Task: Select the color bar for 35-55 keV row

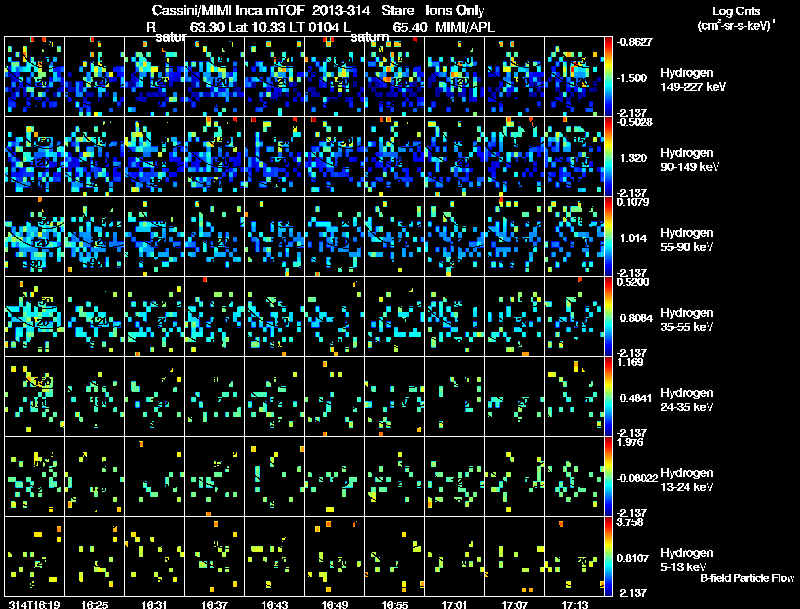Action: tap(608, 316)
